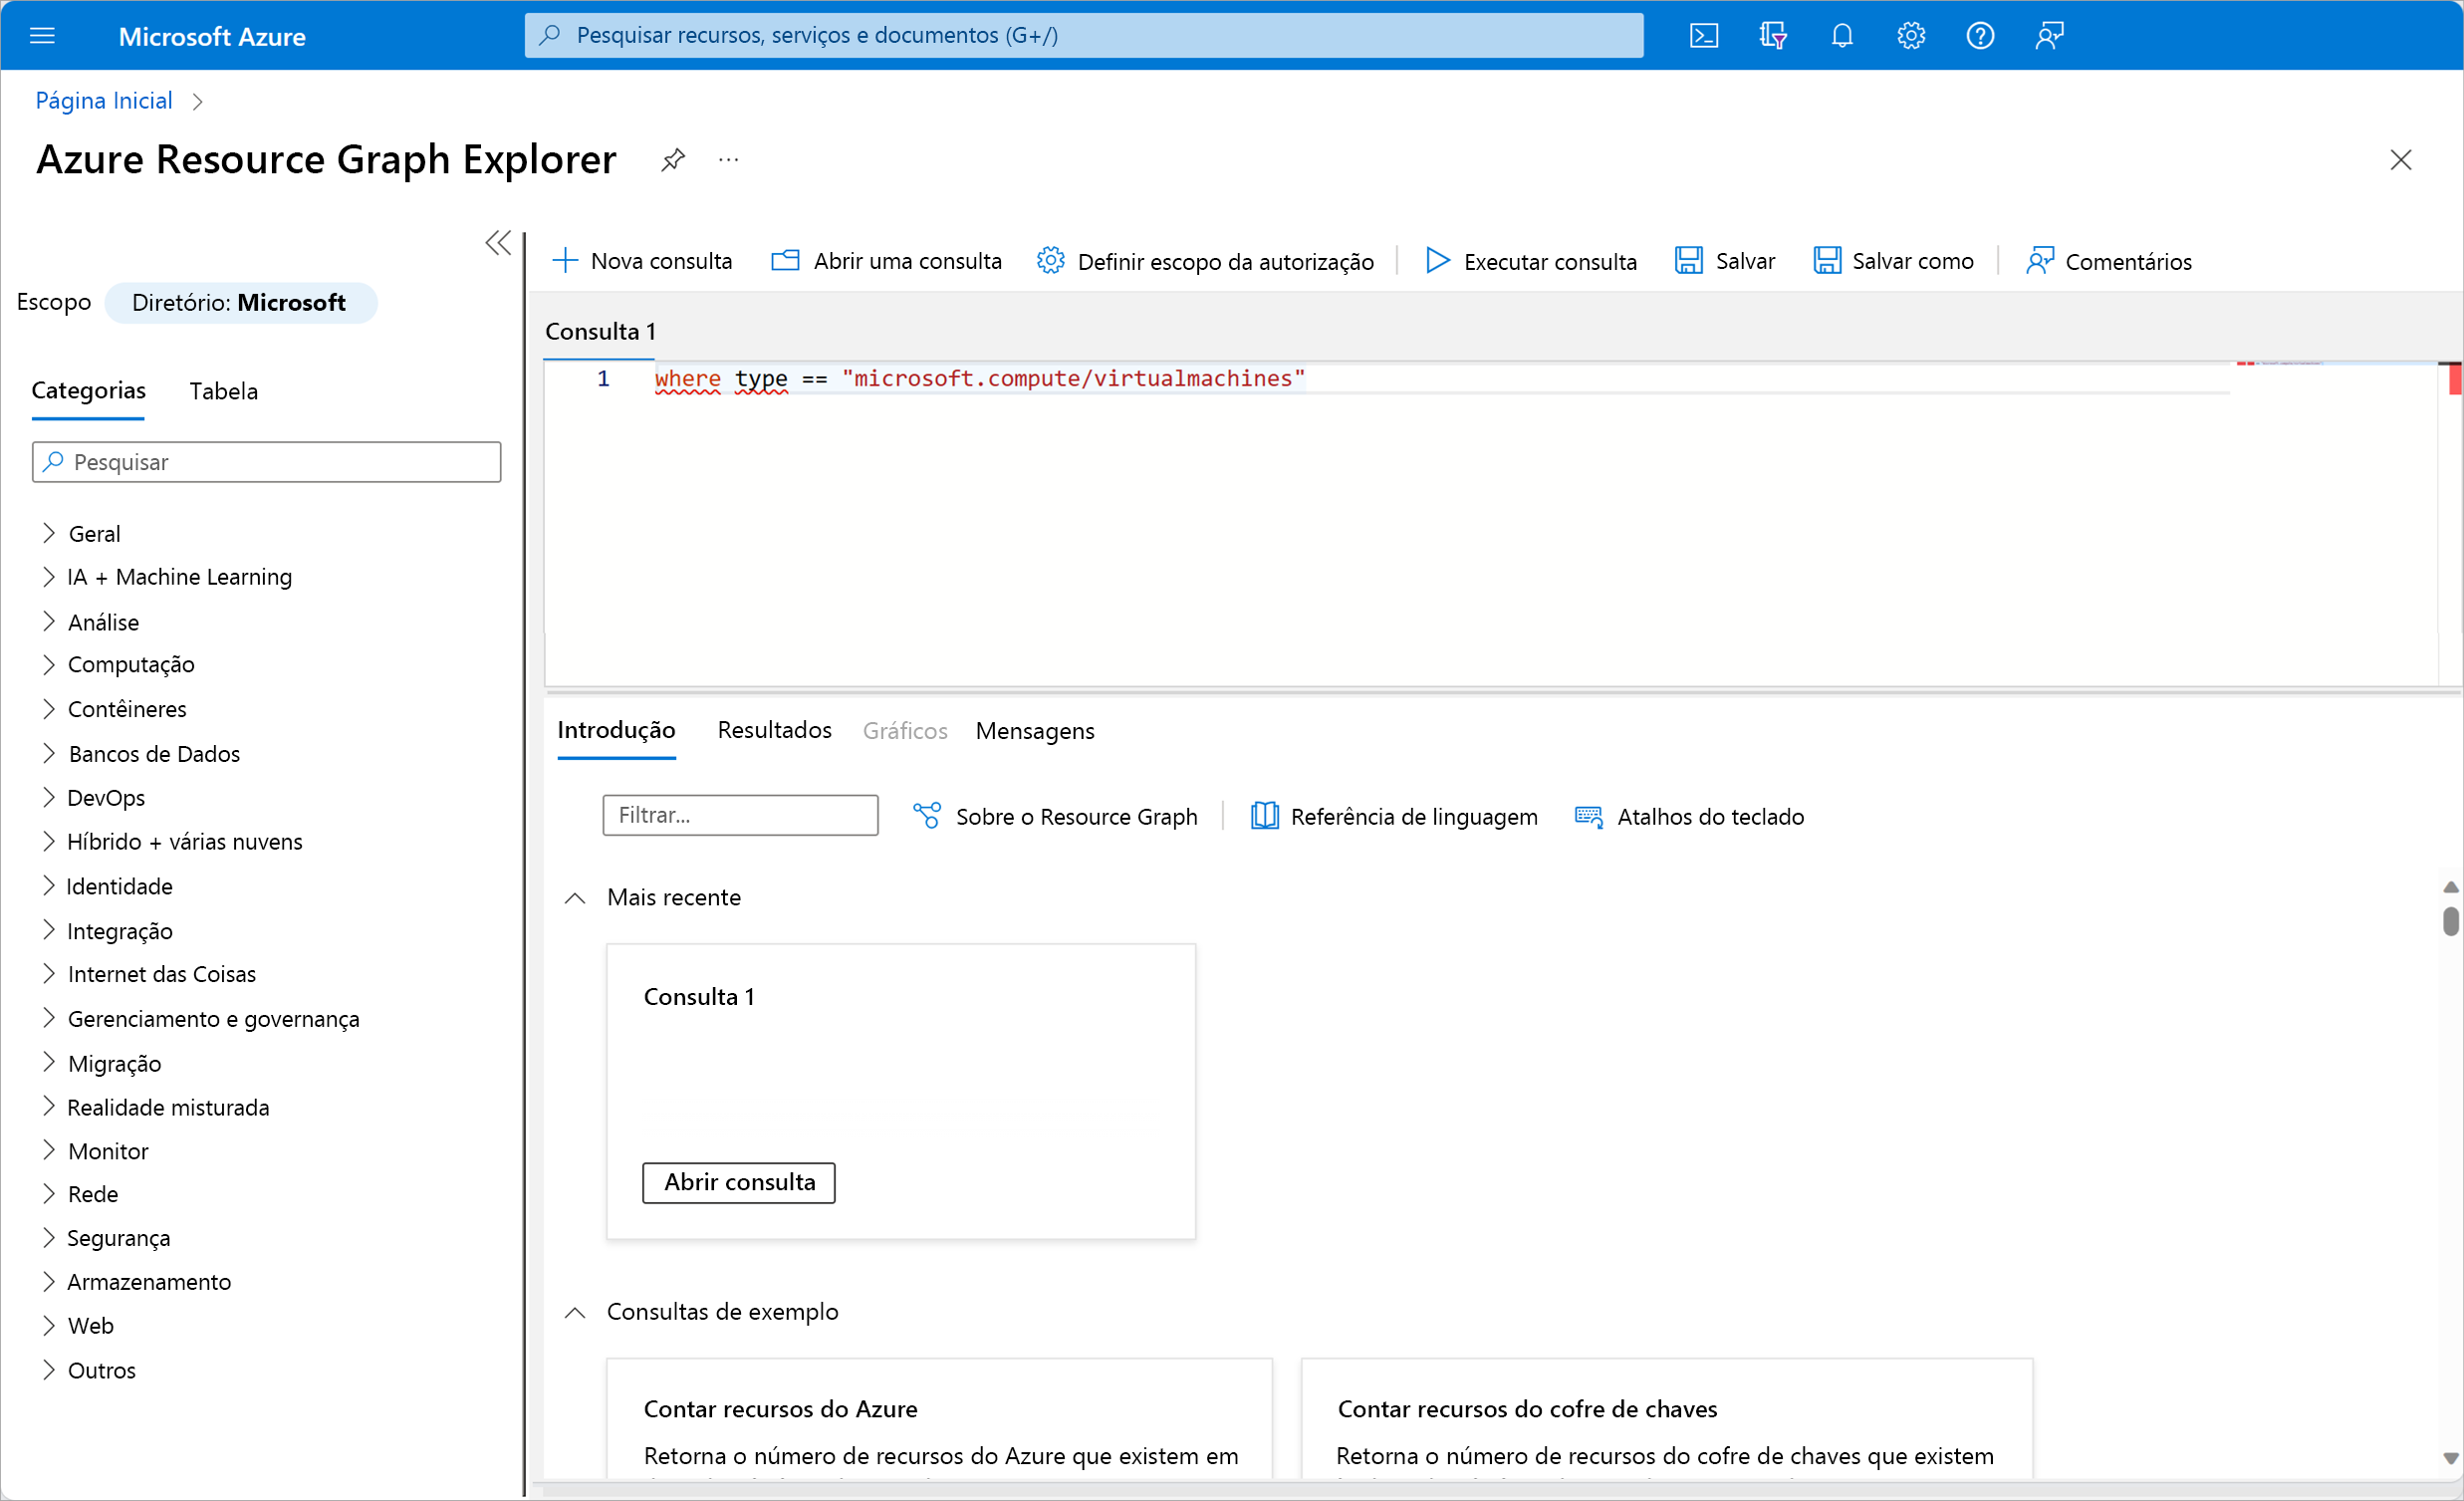Click the global resource search box
The height and width of the screenshot is (1501, 2464).
coord(1083,35)
